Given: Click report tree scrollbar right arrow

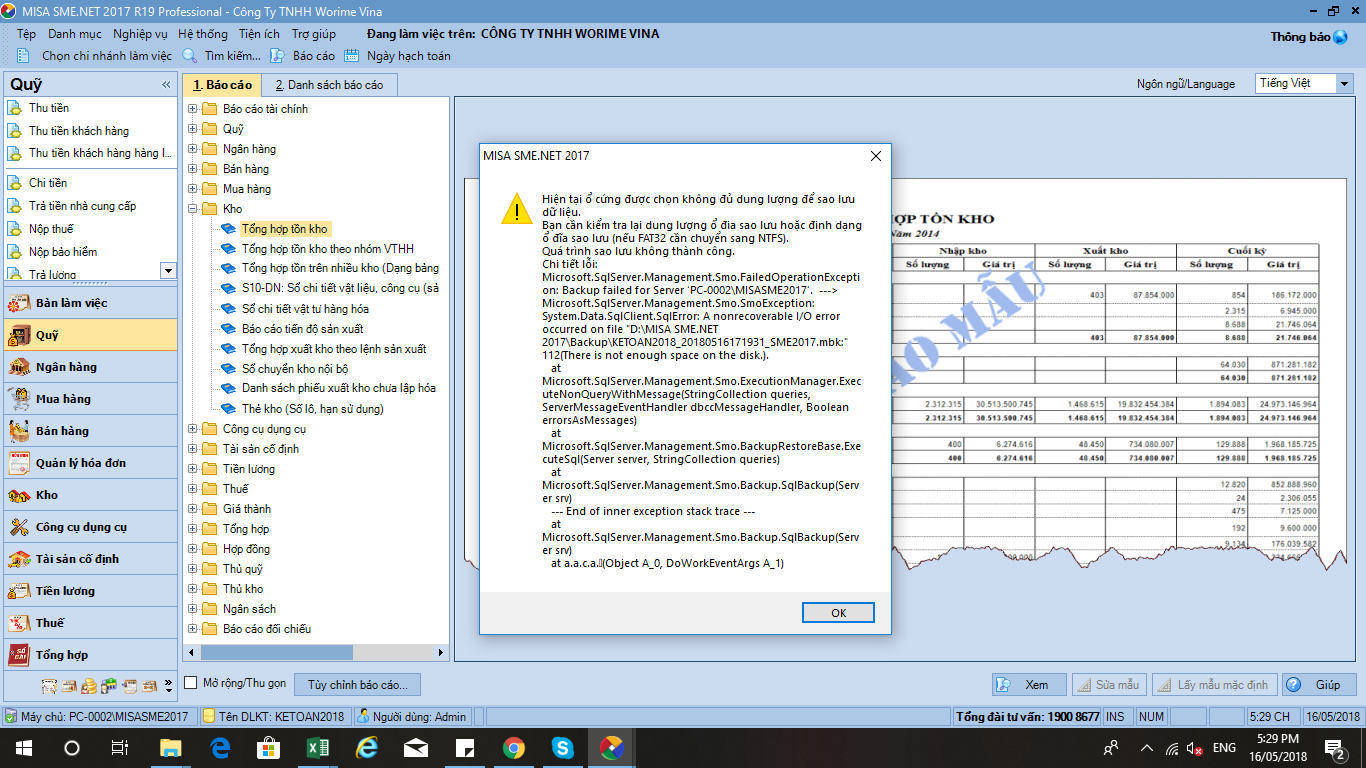Looking at the screenshot, I should point(441,652).
